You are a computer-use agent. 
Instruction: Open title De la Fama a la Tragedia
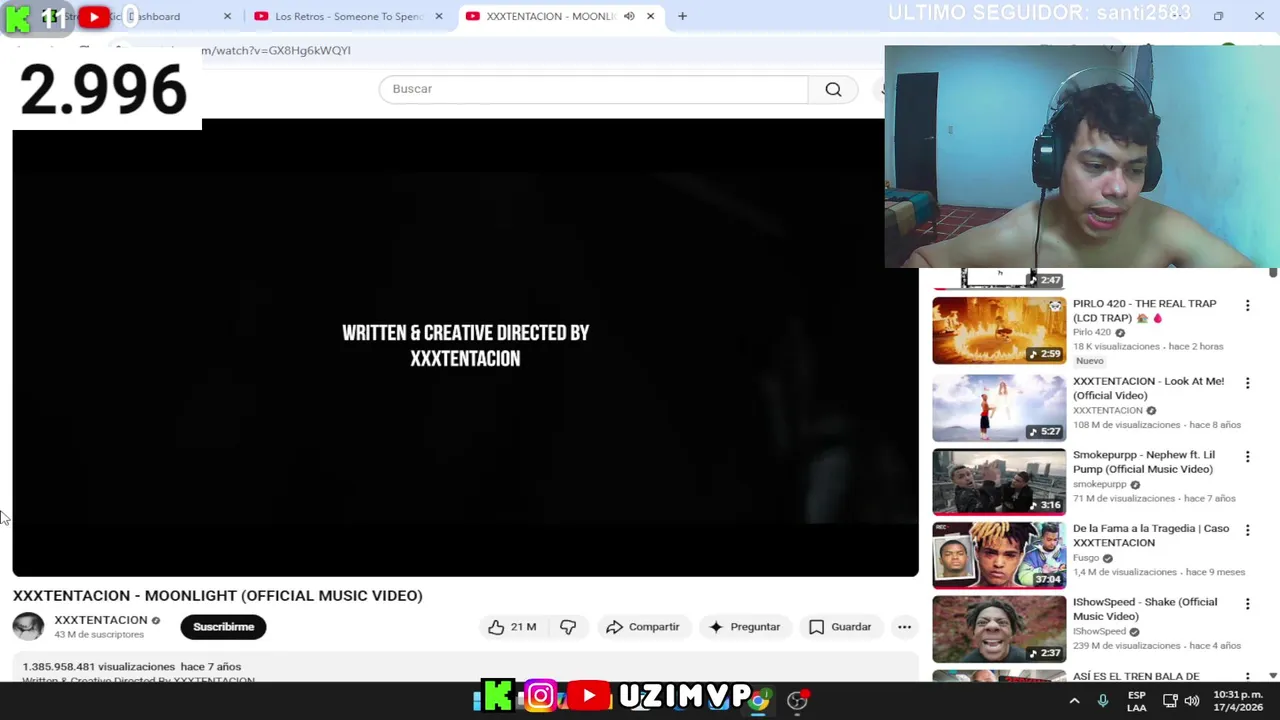pos(1151,535)
